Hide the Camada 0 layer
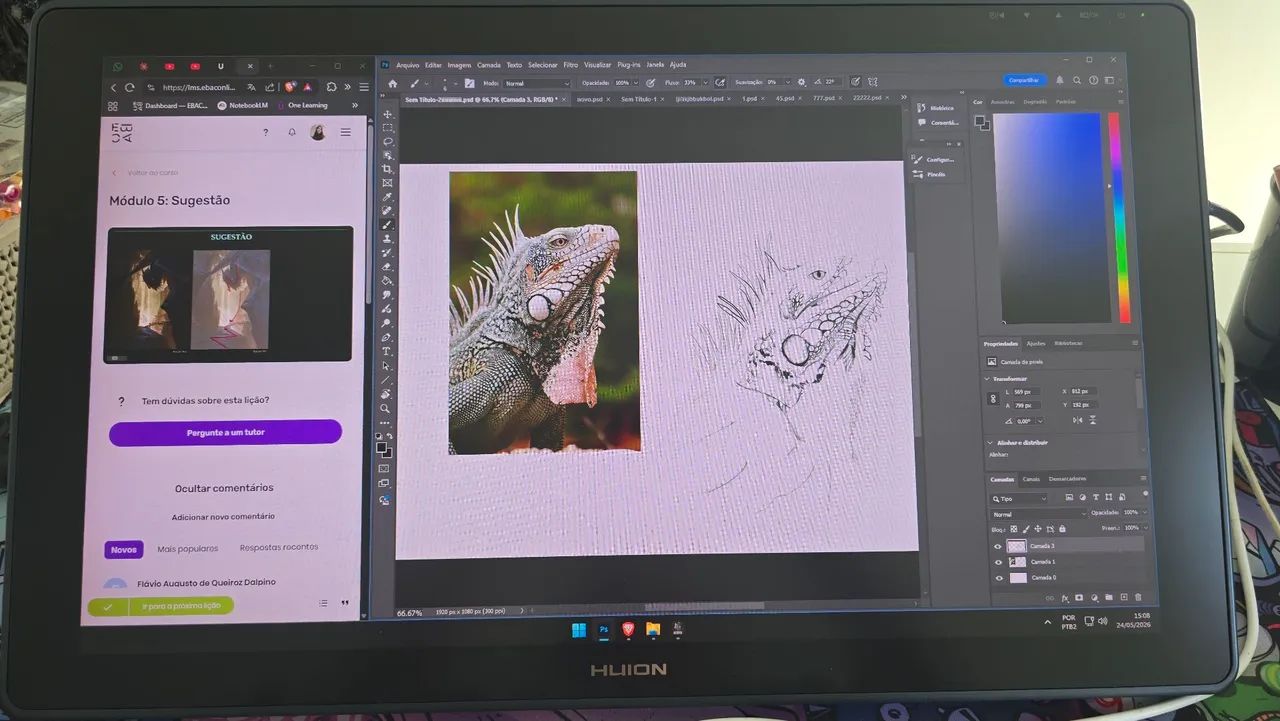The width and height of the screenshot is (1280, 721). tap(999, 578)
